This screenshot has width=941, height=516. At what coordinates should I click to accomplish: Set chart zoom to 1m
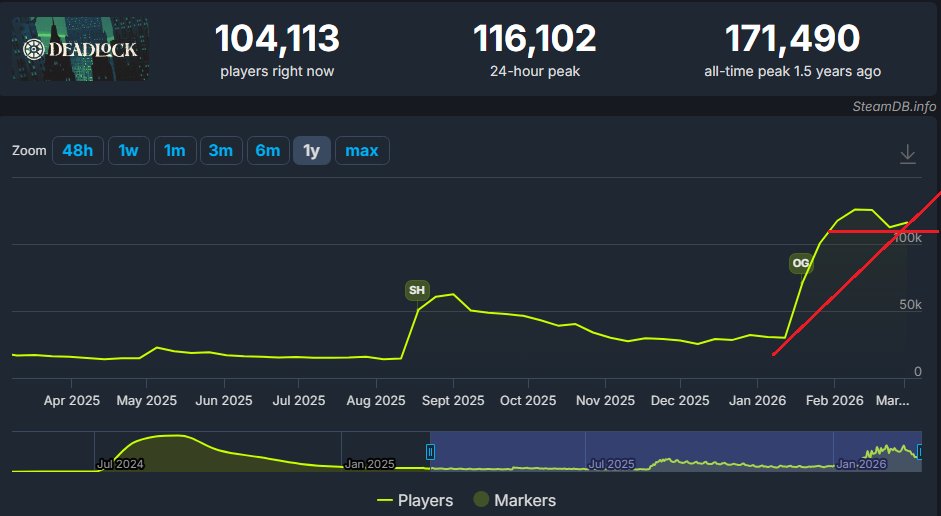click(175, 151)
